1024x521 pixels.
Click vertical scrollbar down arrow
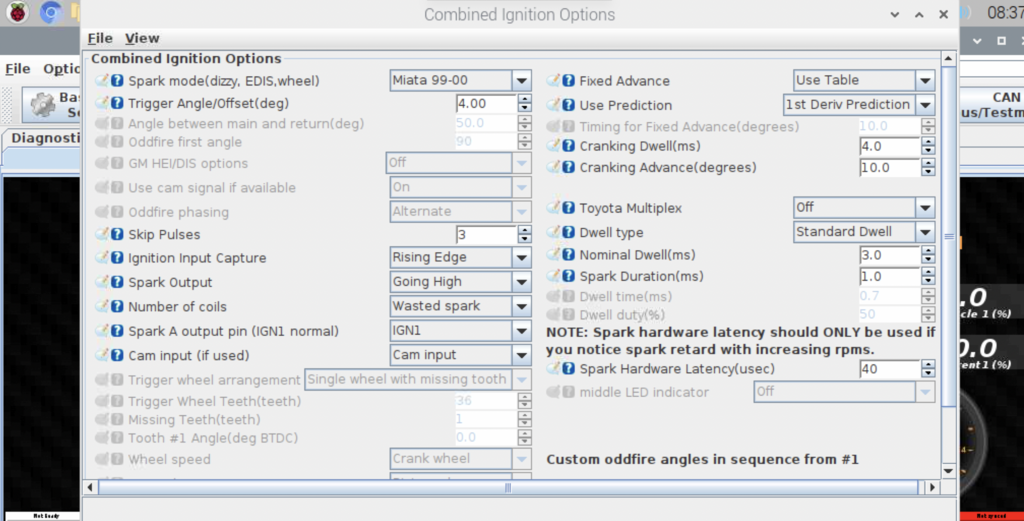click(949, 470)
